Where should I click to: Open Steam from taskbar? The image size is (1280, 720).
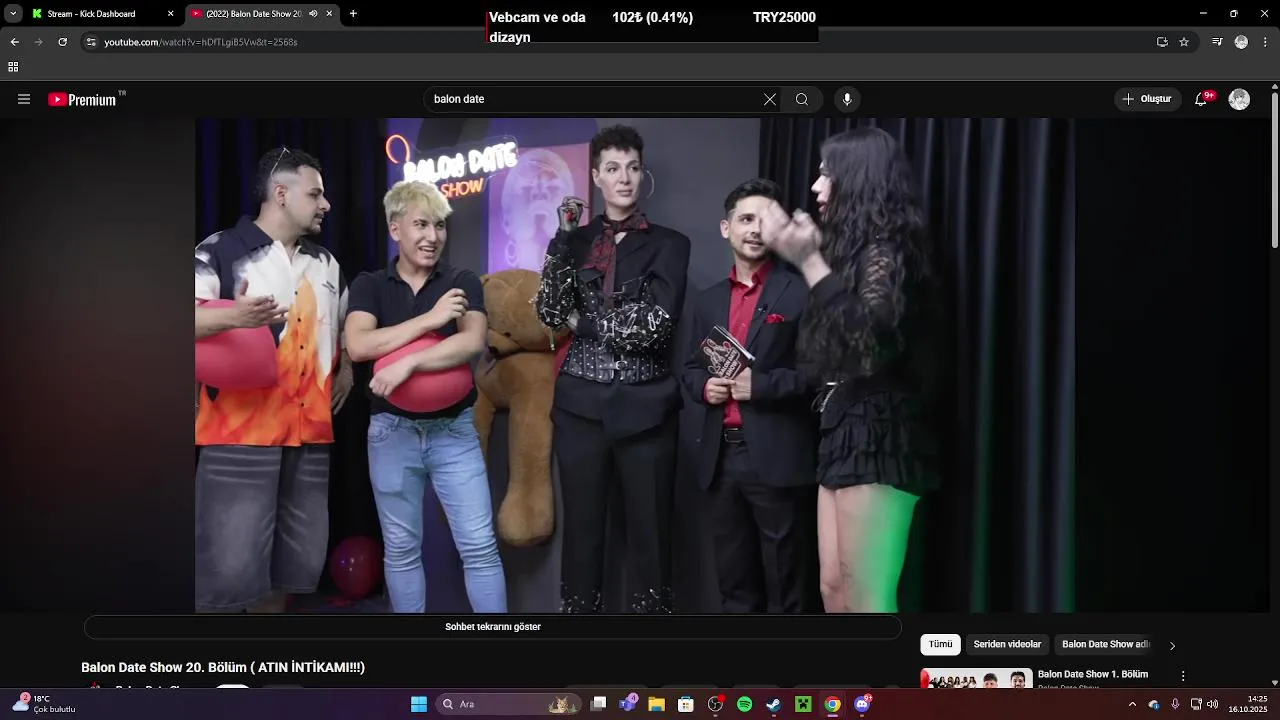773,704
